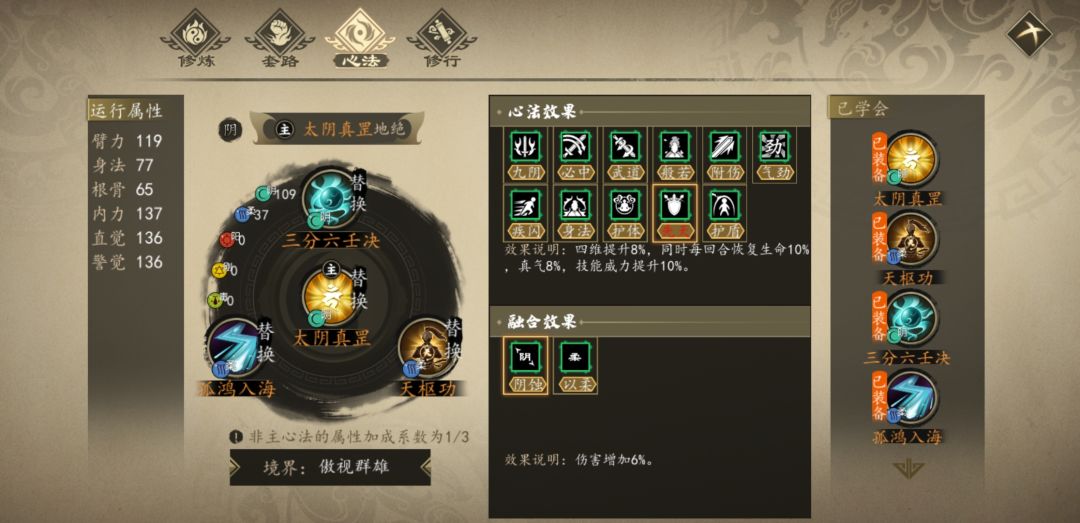Select 天枢功 in the learned list

tap(910, 248)
